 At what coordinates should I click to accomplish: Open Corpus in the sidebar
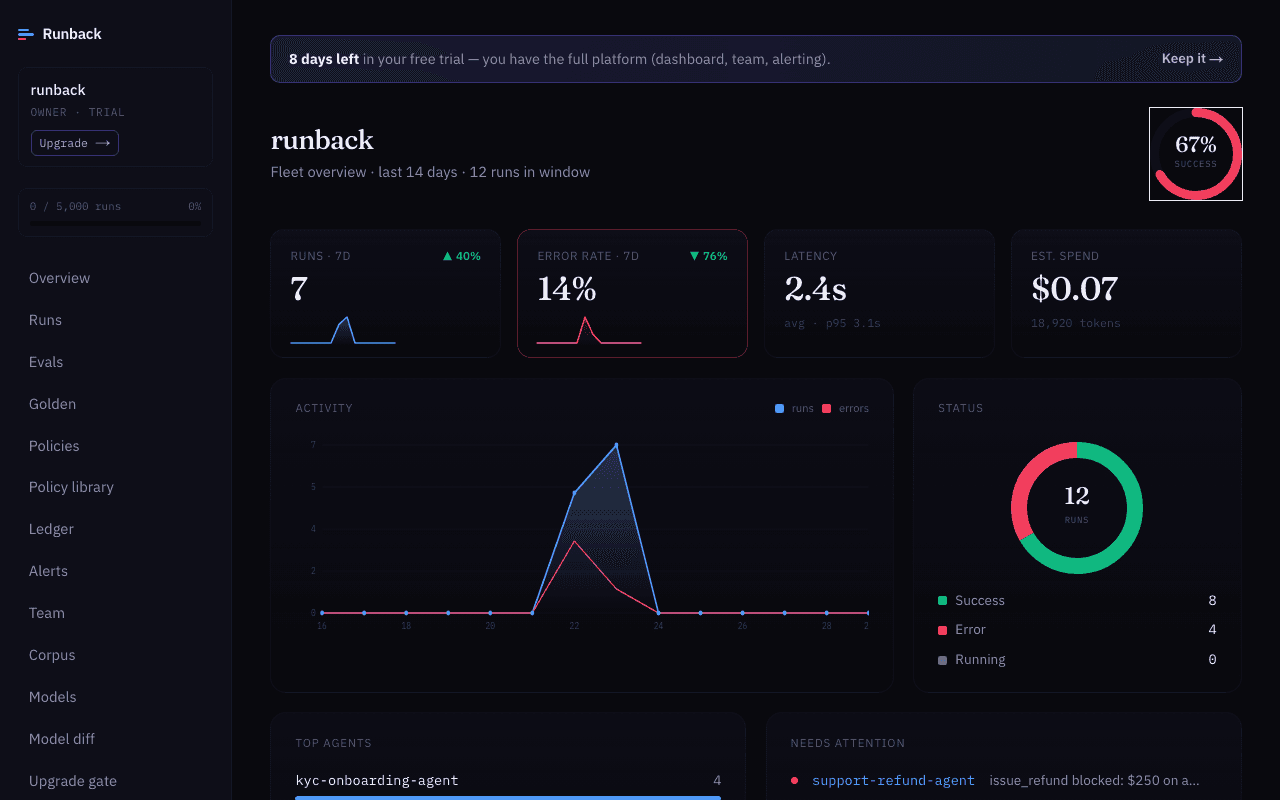[x=52, y=655]
